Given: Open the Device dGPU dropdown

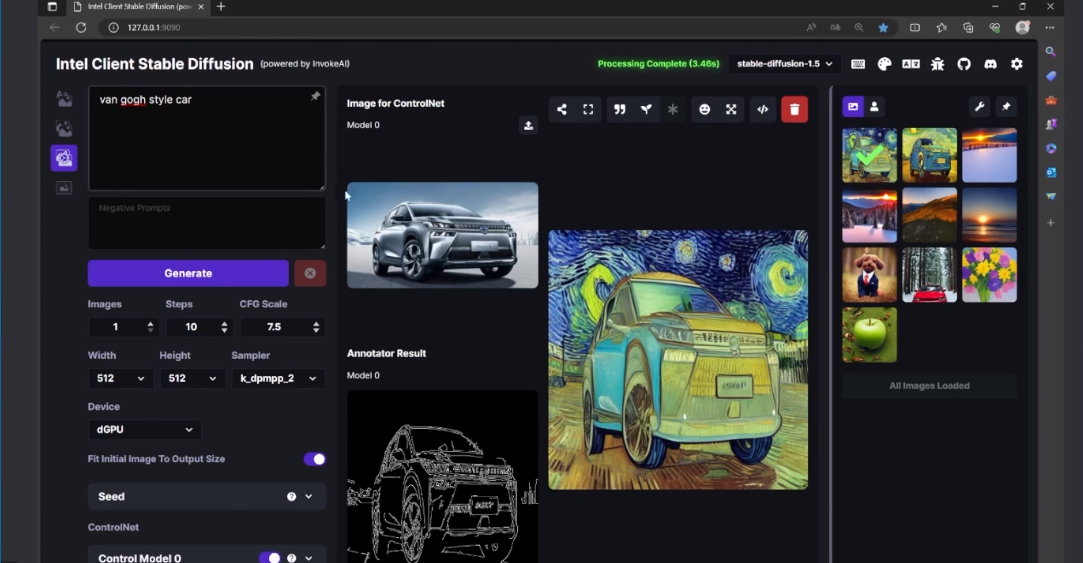Looking at the screenshot, I should [144, 429].
